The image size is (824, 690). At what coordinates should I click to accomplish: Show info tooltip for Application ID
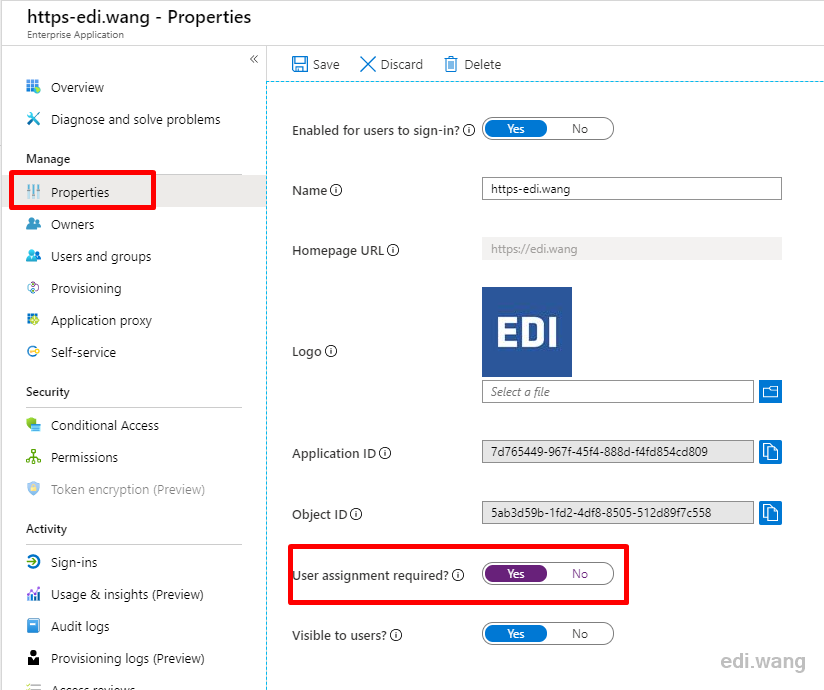385,452
